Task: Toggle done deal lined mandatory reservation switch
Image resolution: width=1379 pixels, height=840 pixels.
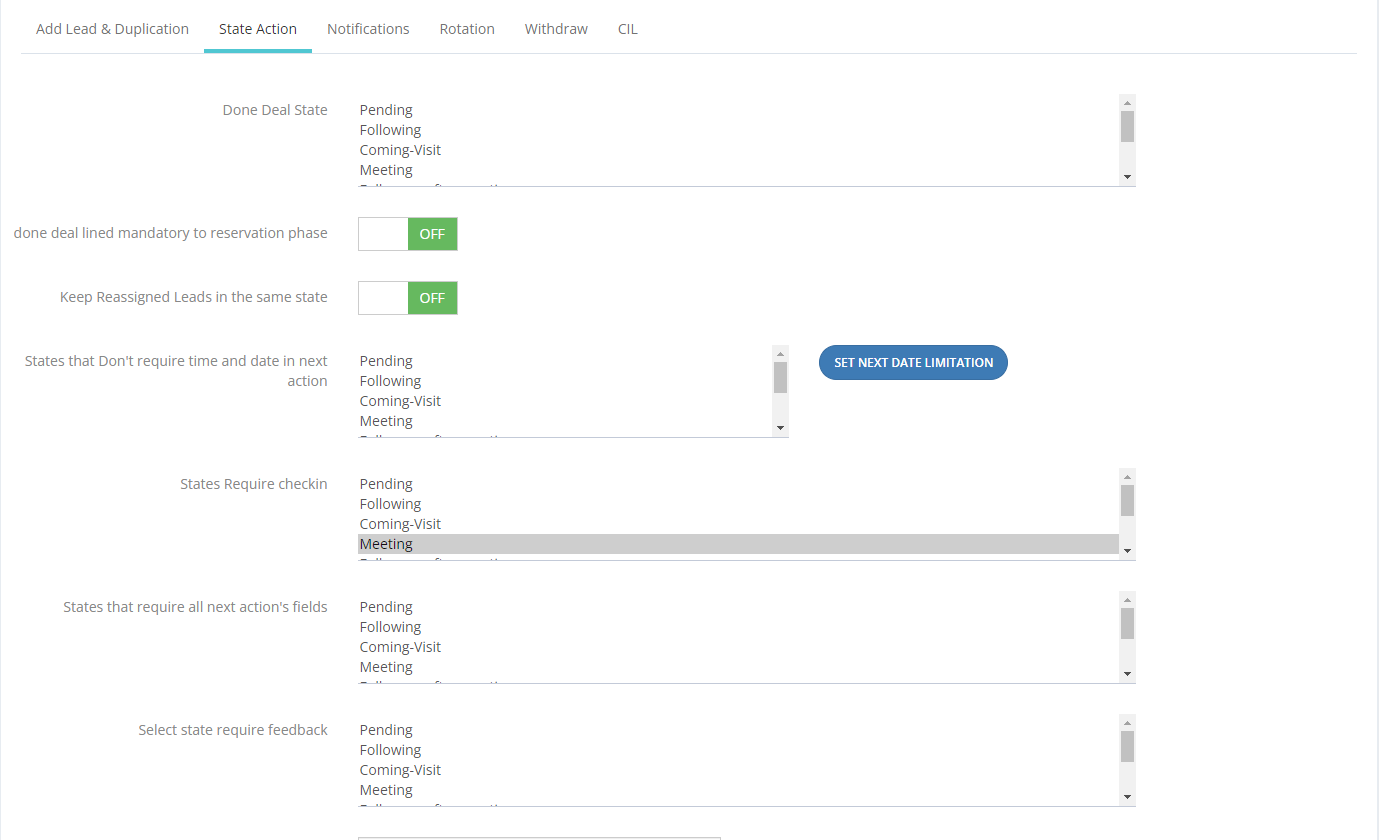Action: click(x=408, y=234)
